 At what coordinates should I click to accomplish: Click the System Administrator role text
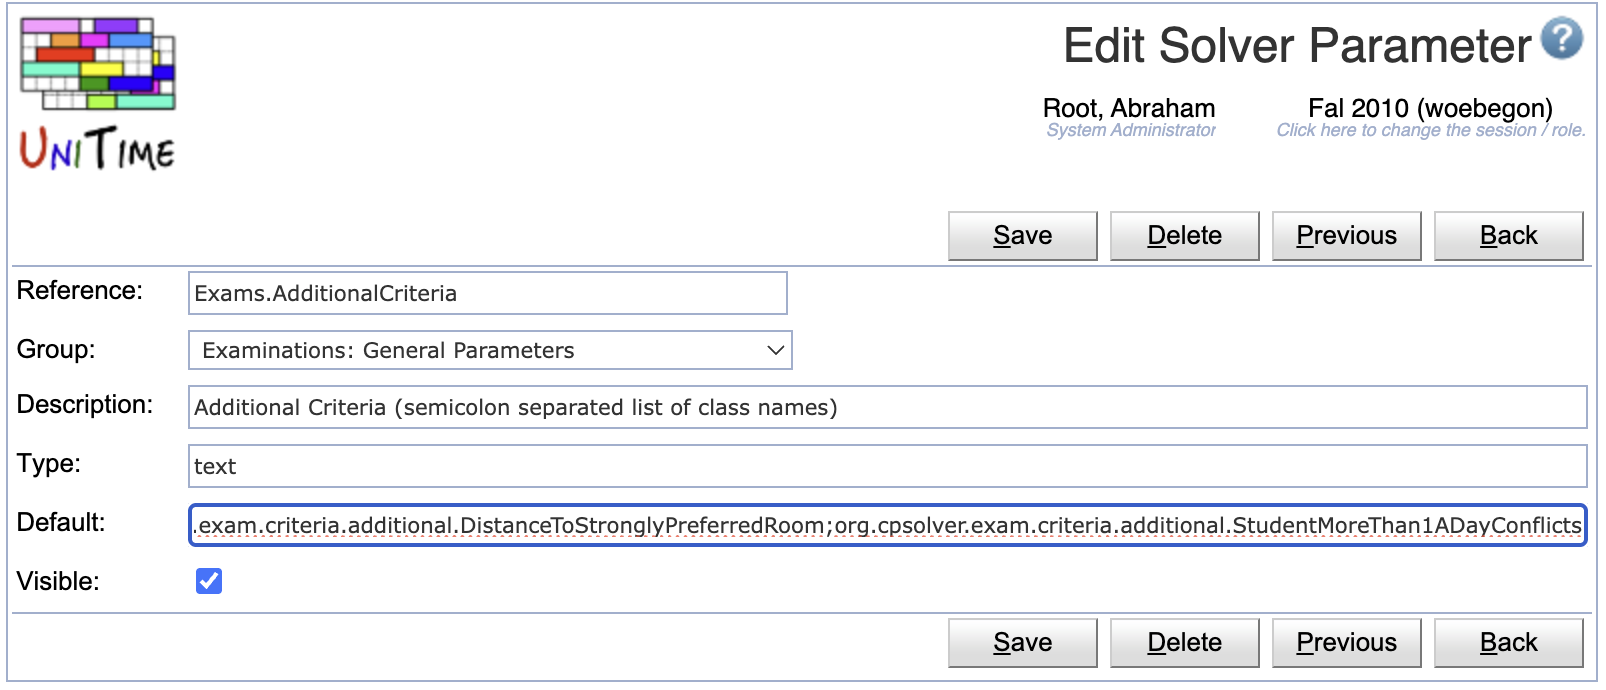pyautogui.click(x=1131, y=130)
